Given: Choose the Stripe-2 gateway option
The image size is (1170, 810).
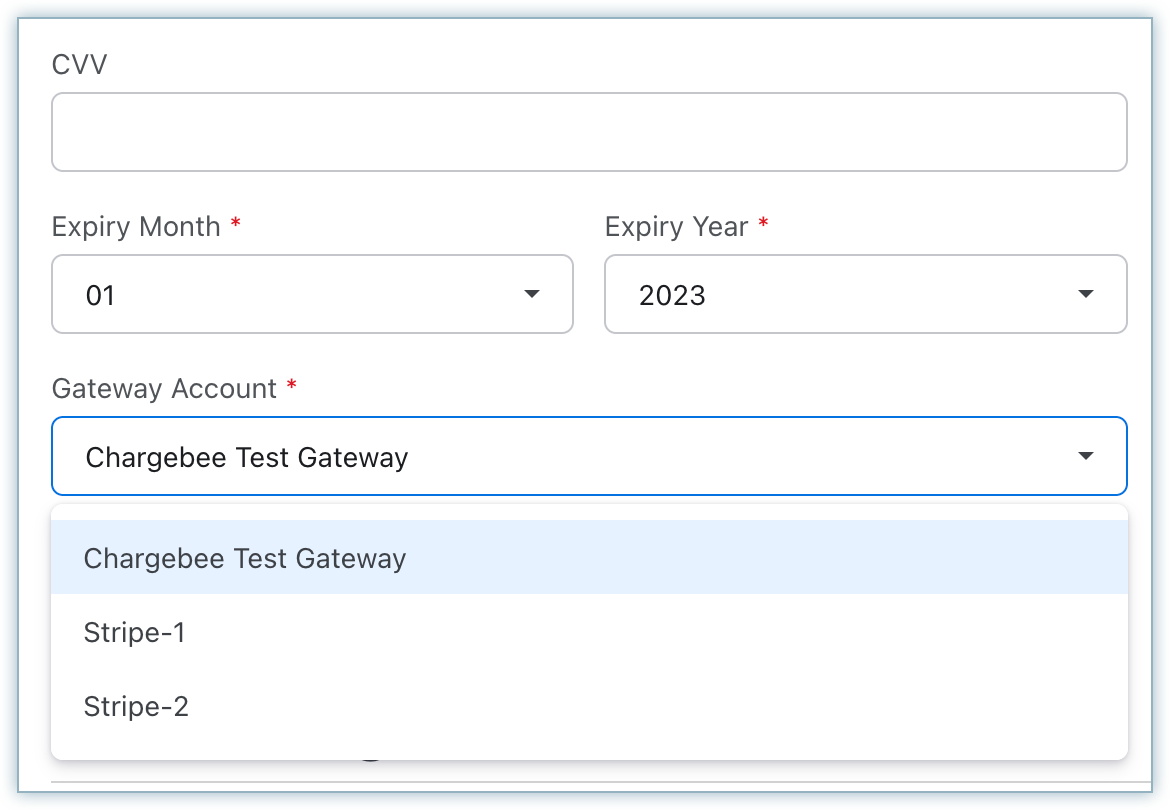Looking at the screenshot, I should (136, 707).
